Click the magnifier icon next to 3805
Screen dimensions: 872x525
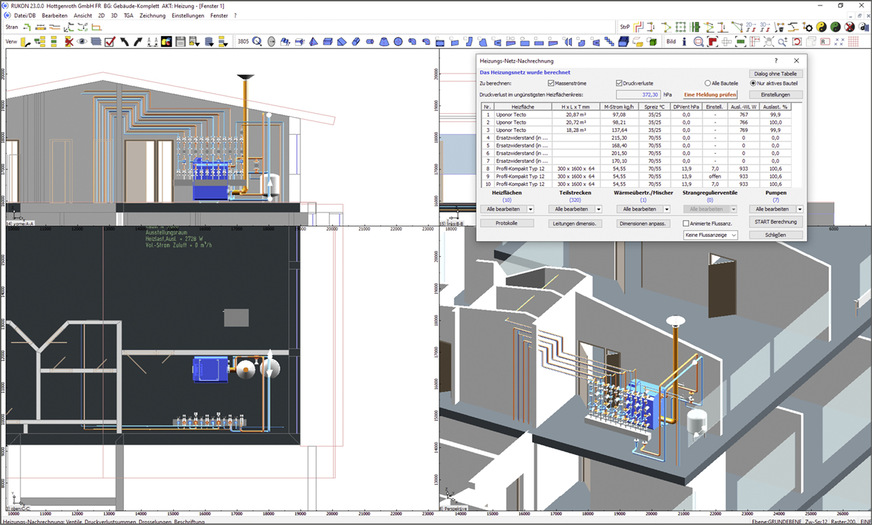tap(257, 42)
